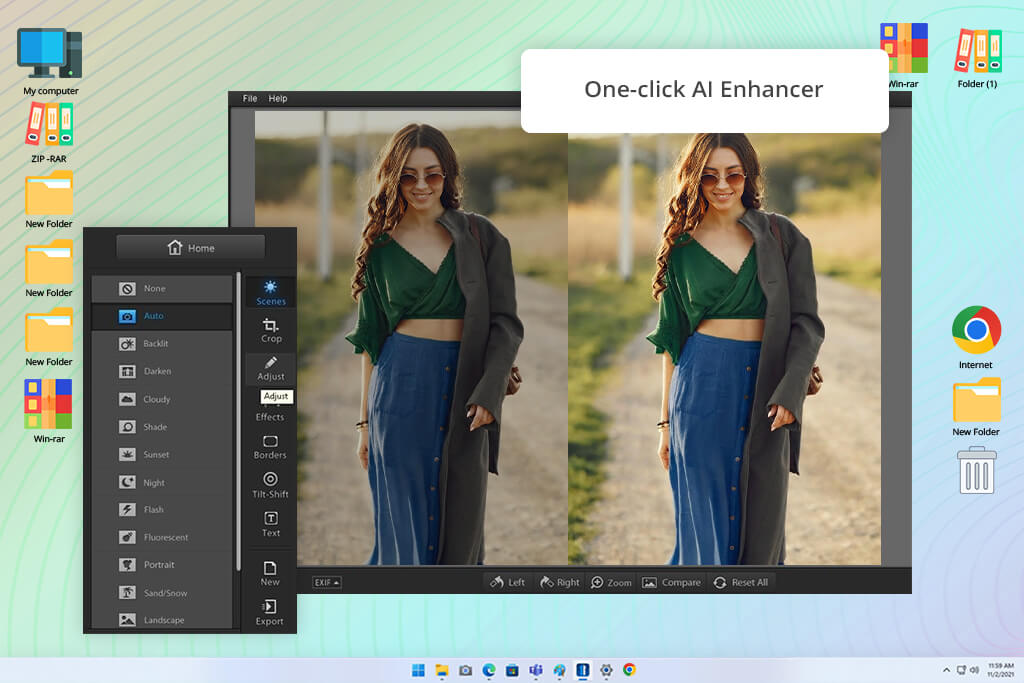Rotate image Right
This screenshot has height=683, width=1024.
(x=560, y=582)
